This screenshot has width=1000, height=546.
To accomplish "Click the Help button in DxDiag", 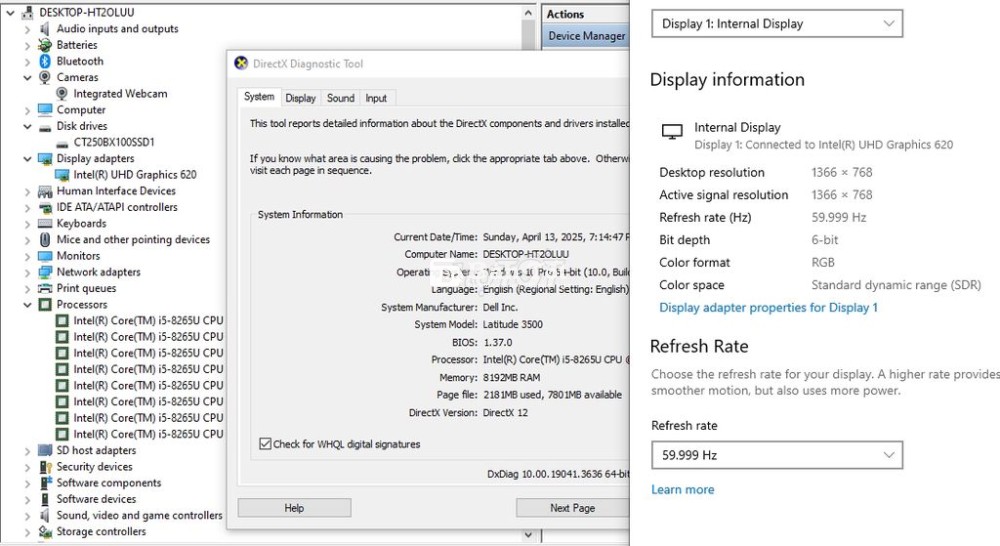I will (294, 508).
